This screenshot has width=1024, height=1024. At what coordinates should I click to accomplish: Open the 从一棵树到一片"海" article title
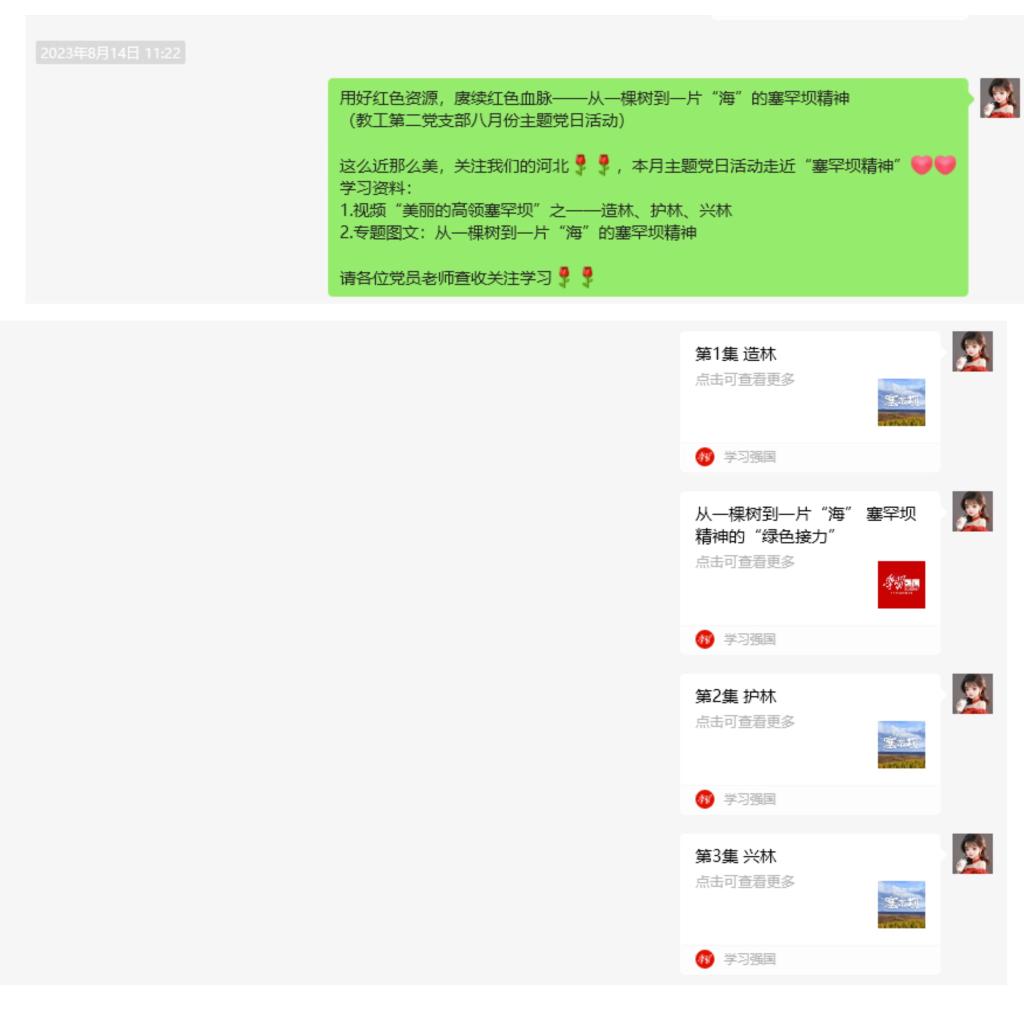[x=805, y=525]
